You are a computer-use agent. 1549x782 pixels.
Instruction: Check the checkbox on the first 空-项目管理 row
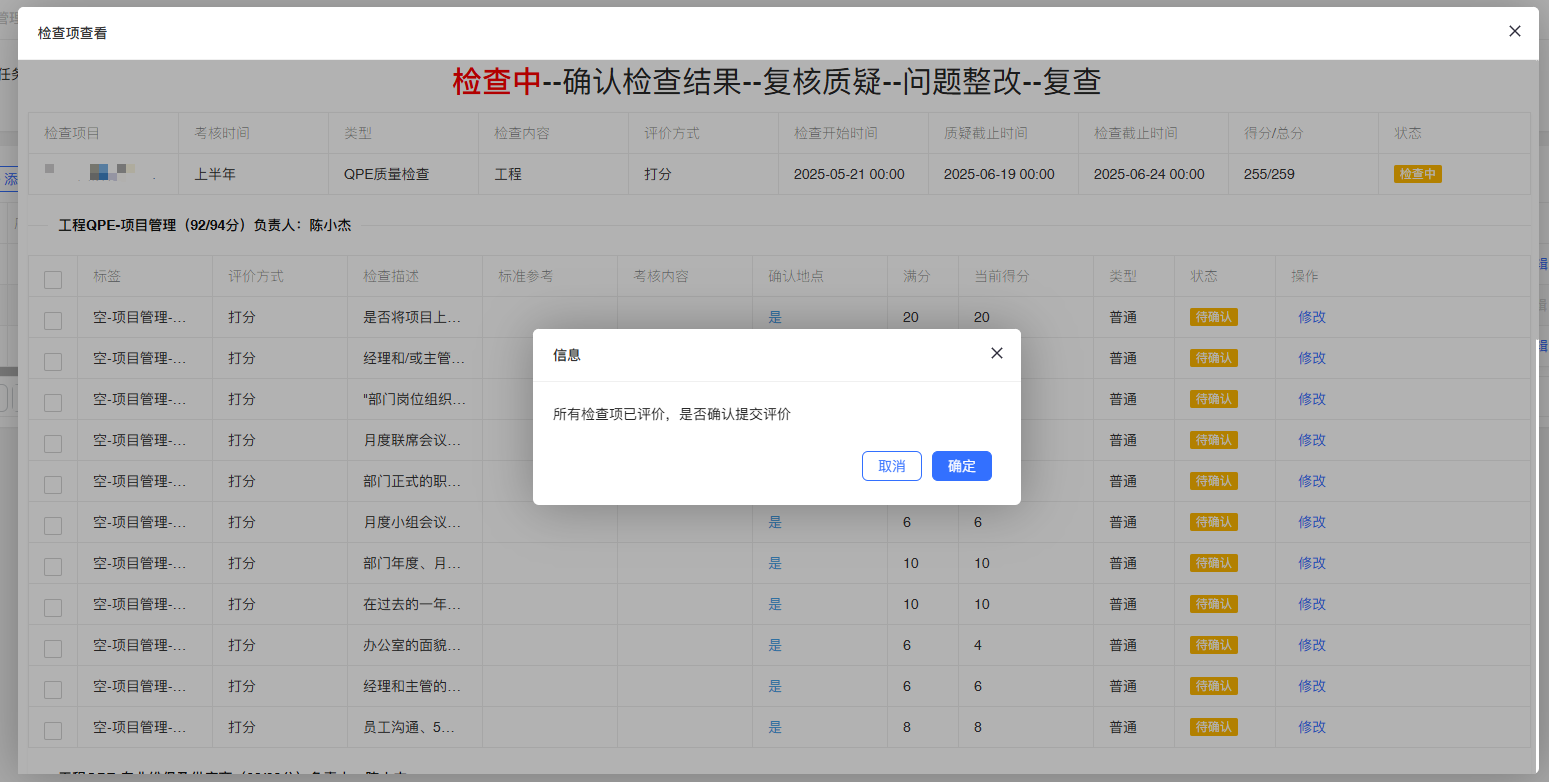click(53, 317)
